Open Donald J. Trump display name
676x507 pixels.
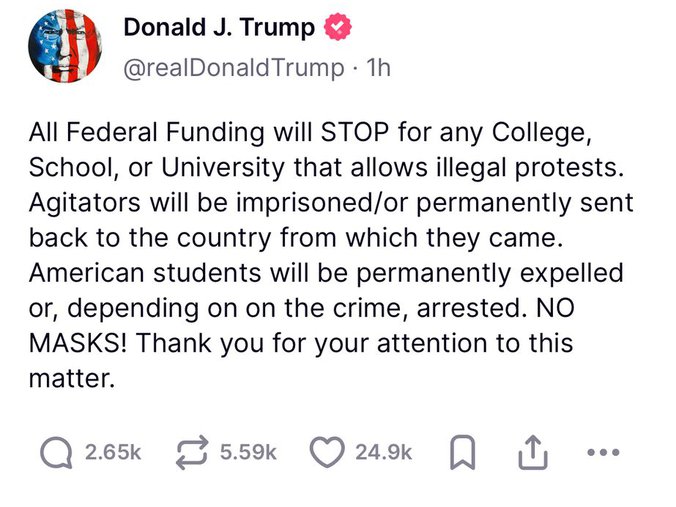[219, 28]
